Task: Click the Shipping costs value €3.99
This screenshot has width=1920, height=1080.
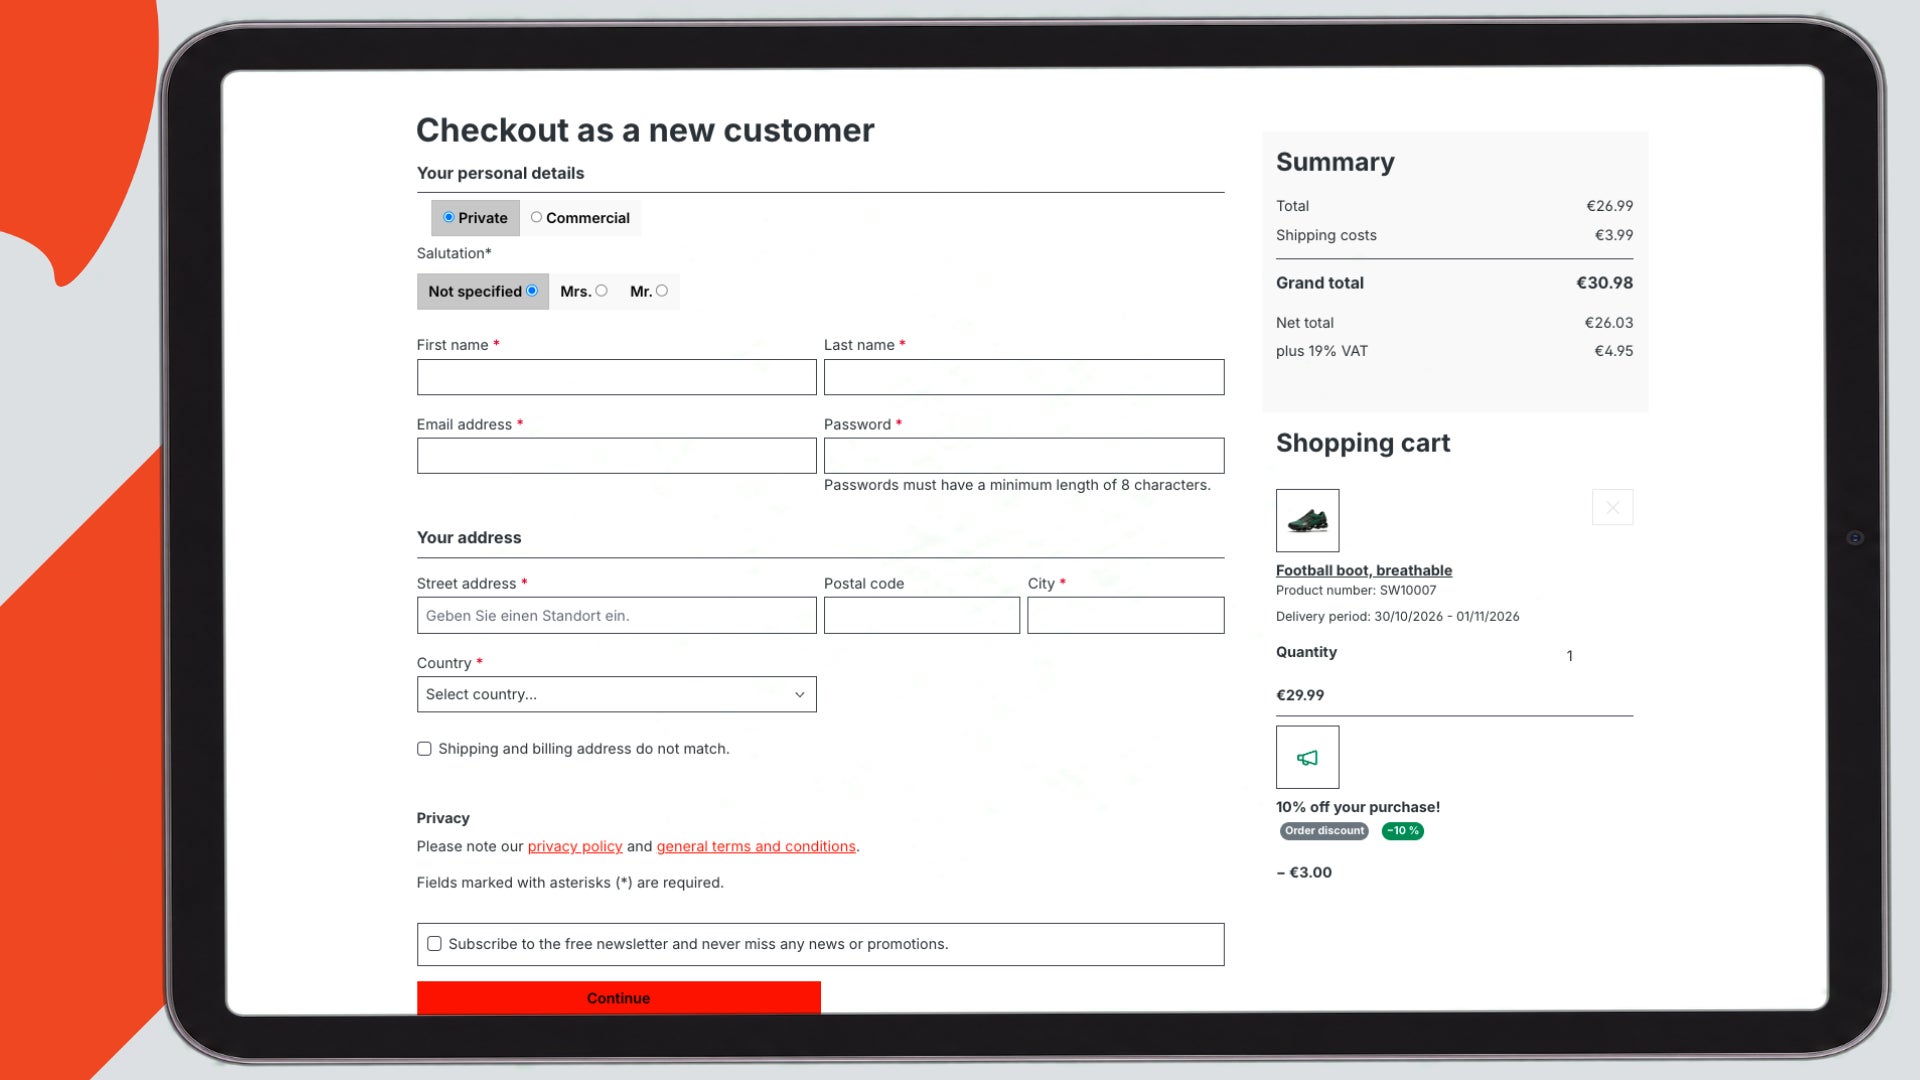Action: (1613, 235)
